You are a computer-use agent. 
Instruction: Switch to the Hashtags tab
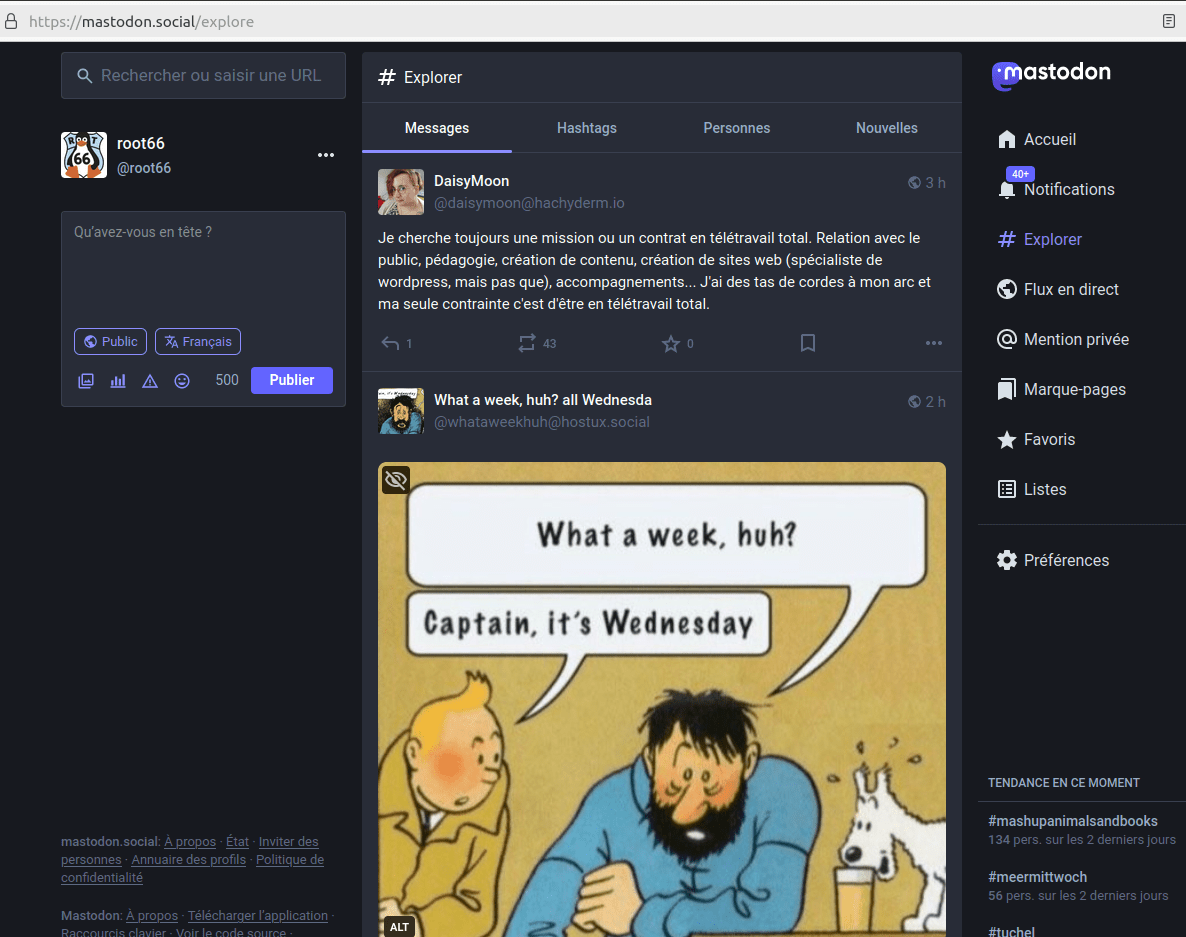(586, 128)
